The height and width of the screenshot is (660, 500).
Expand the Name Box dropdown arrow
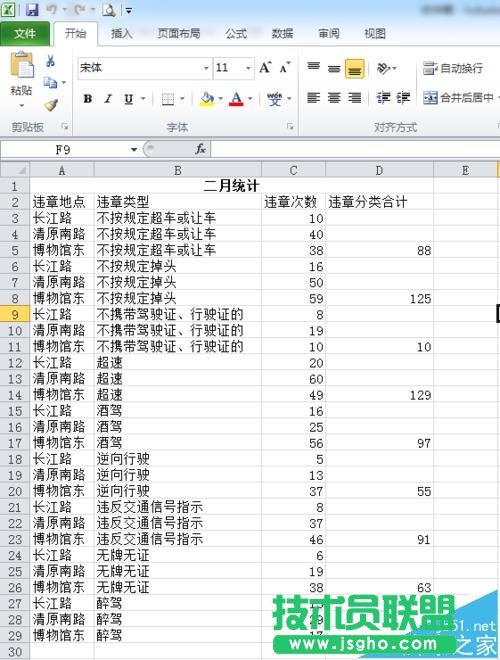pyautogui.click(x=134, y=149)
